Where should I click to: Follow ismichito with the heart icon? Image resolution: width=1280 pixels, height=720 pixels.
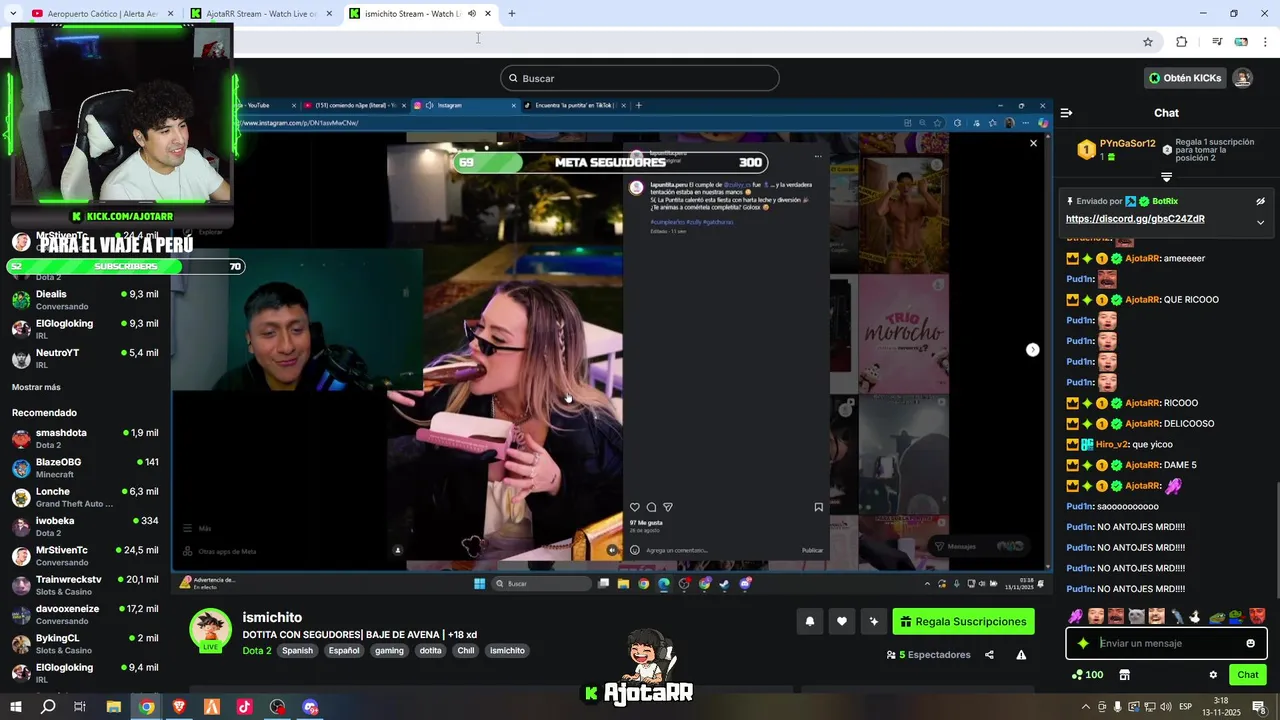click(842, 621)
